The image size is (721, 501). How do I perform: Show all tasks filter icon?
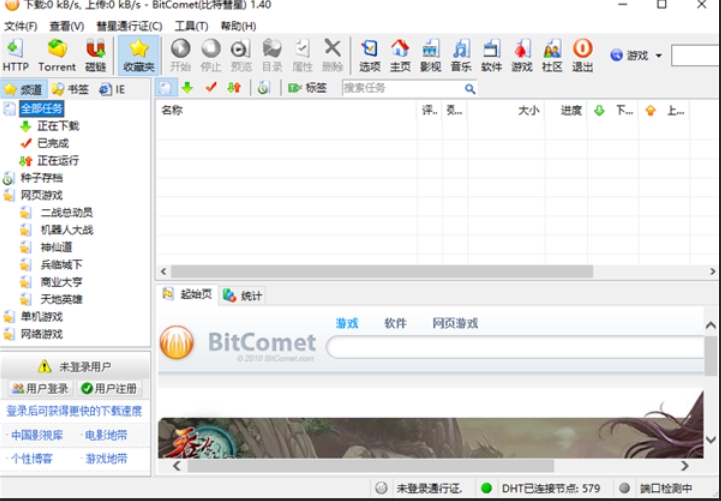pos(166,87)
